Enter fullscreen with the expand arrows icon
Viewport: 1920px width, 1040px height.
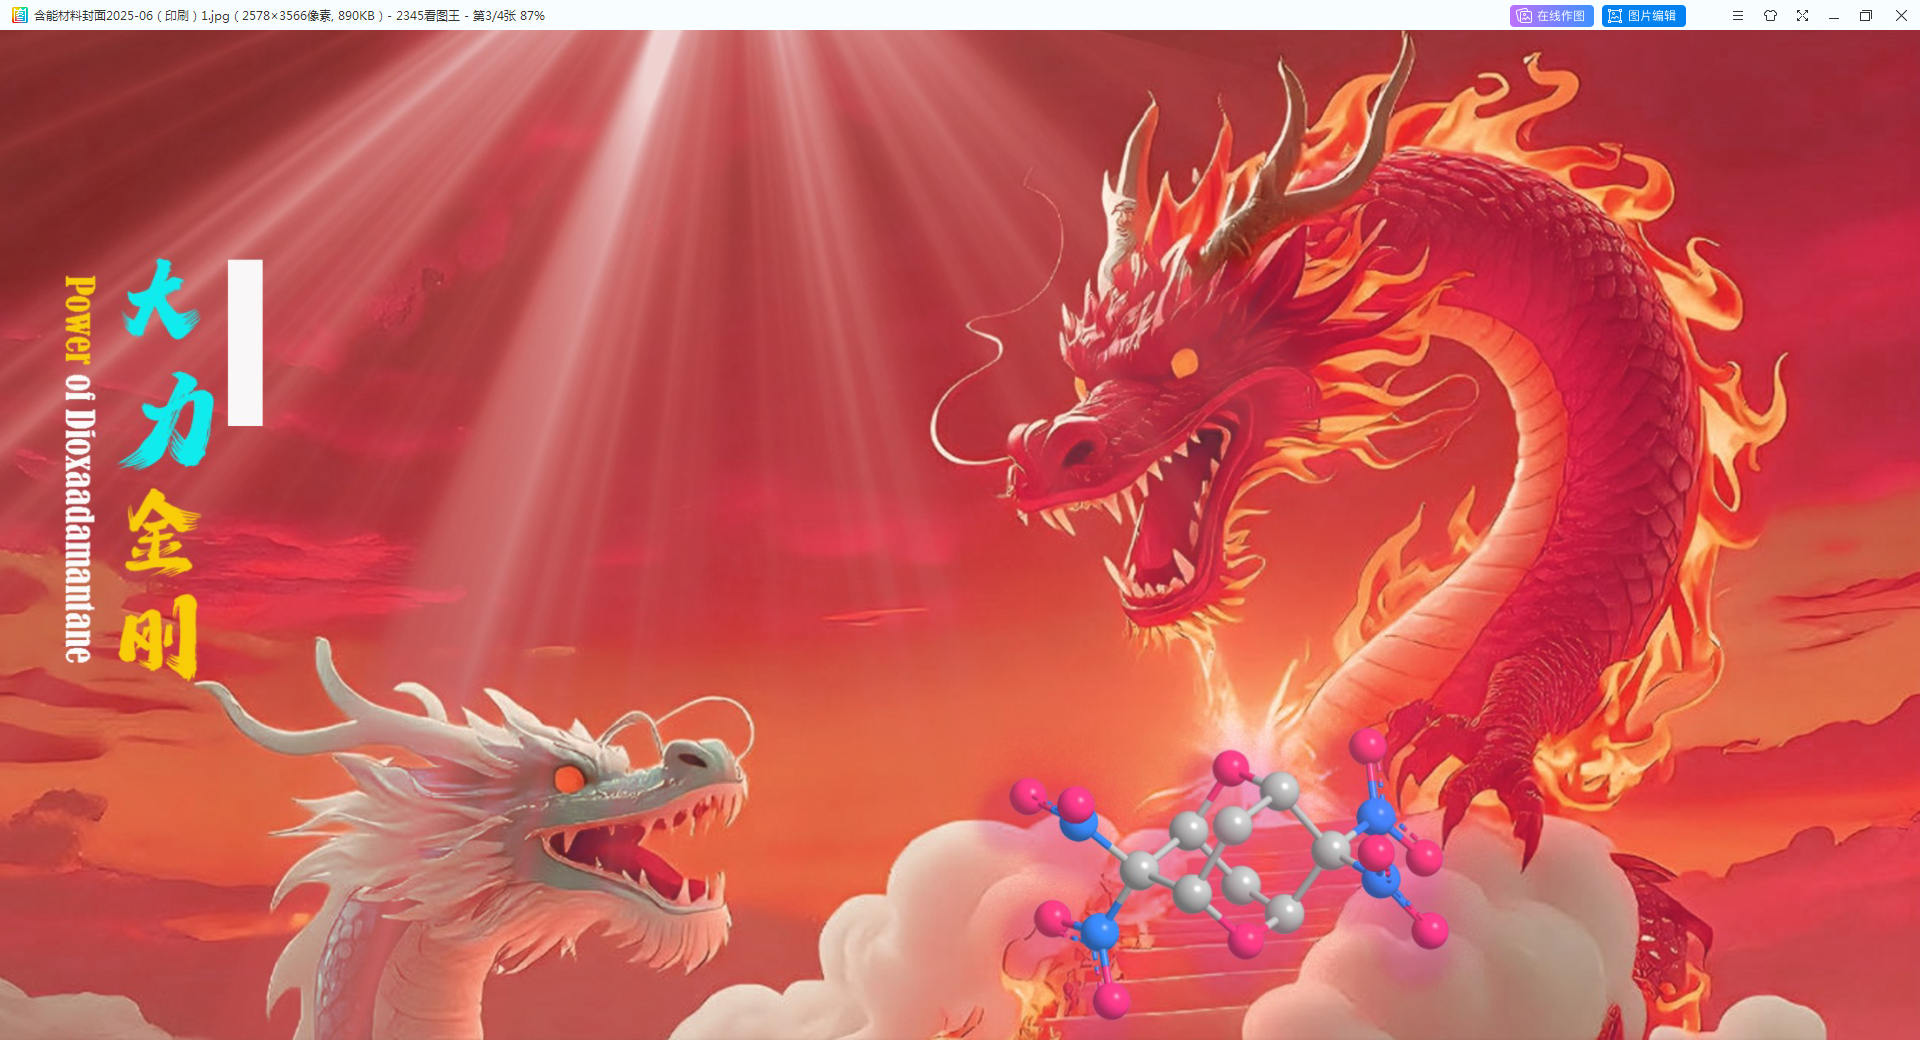click(x=1802, y=16)
